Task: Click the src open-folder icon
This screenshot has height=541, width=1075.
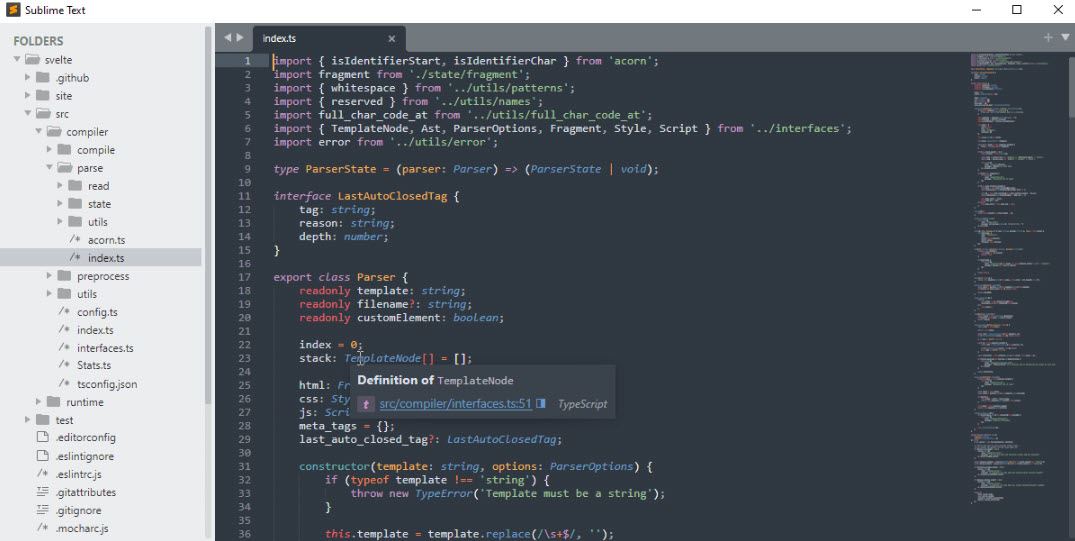Action: (x=43, y=114)
